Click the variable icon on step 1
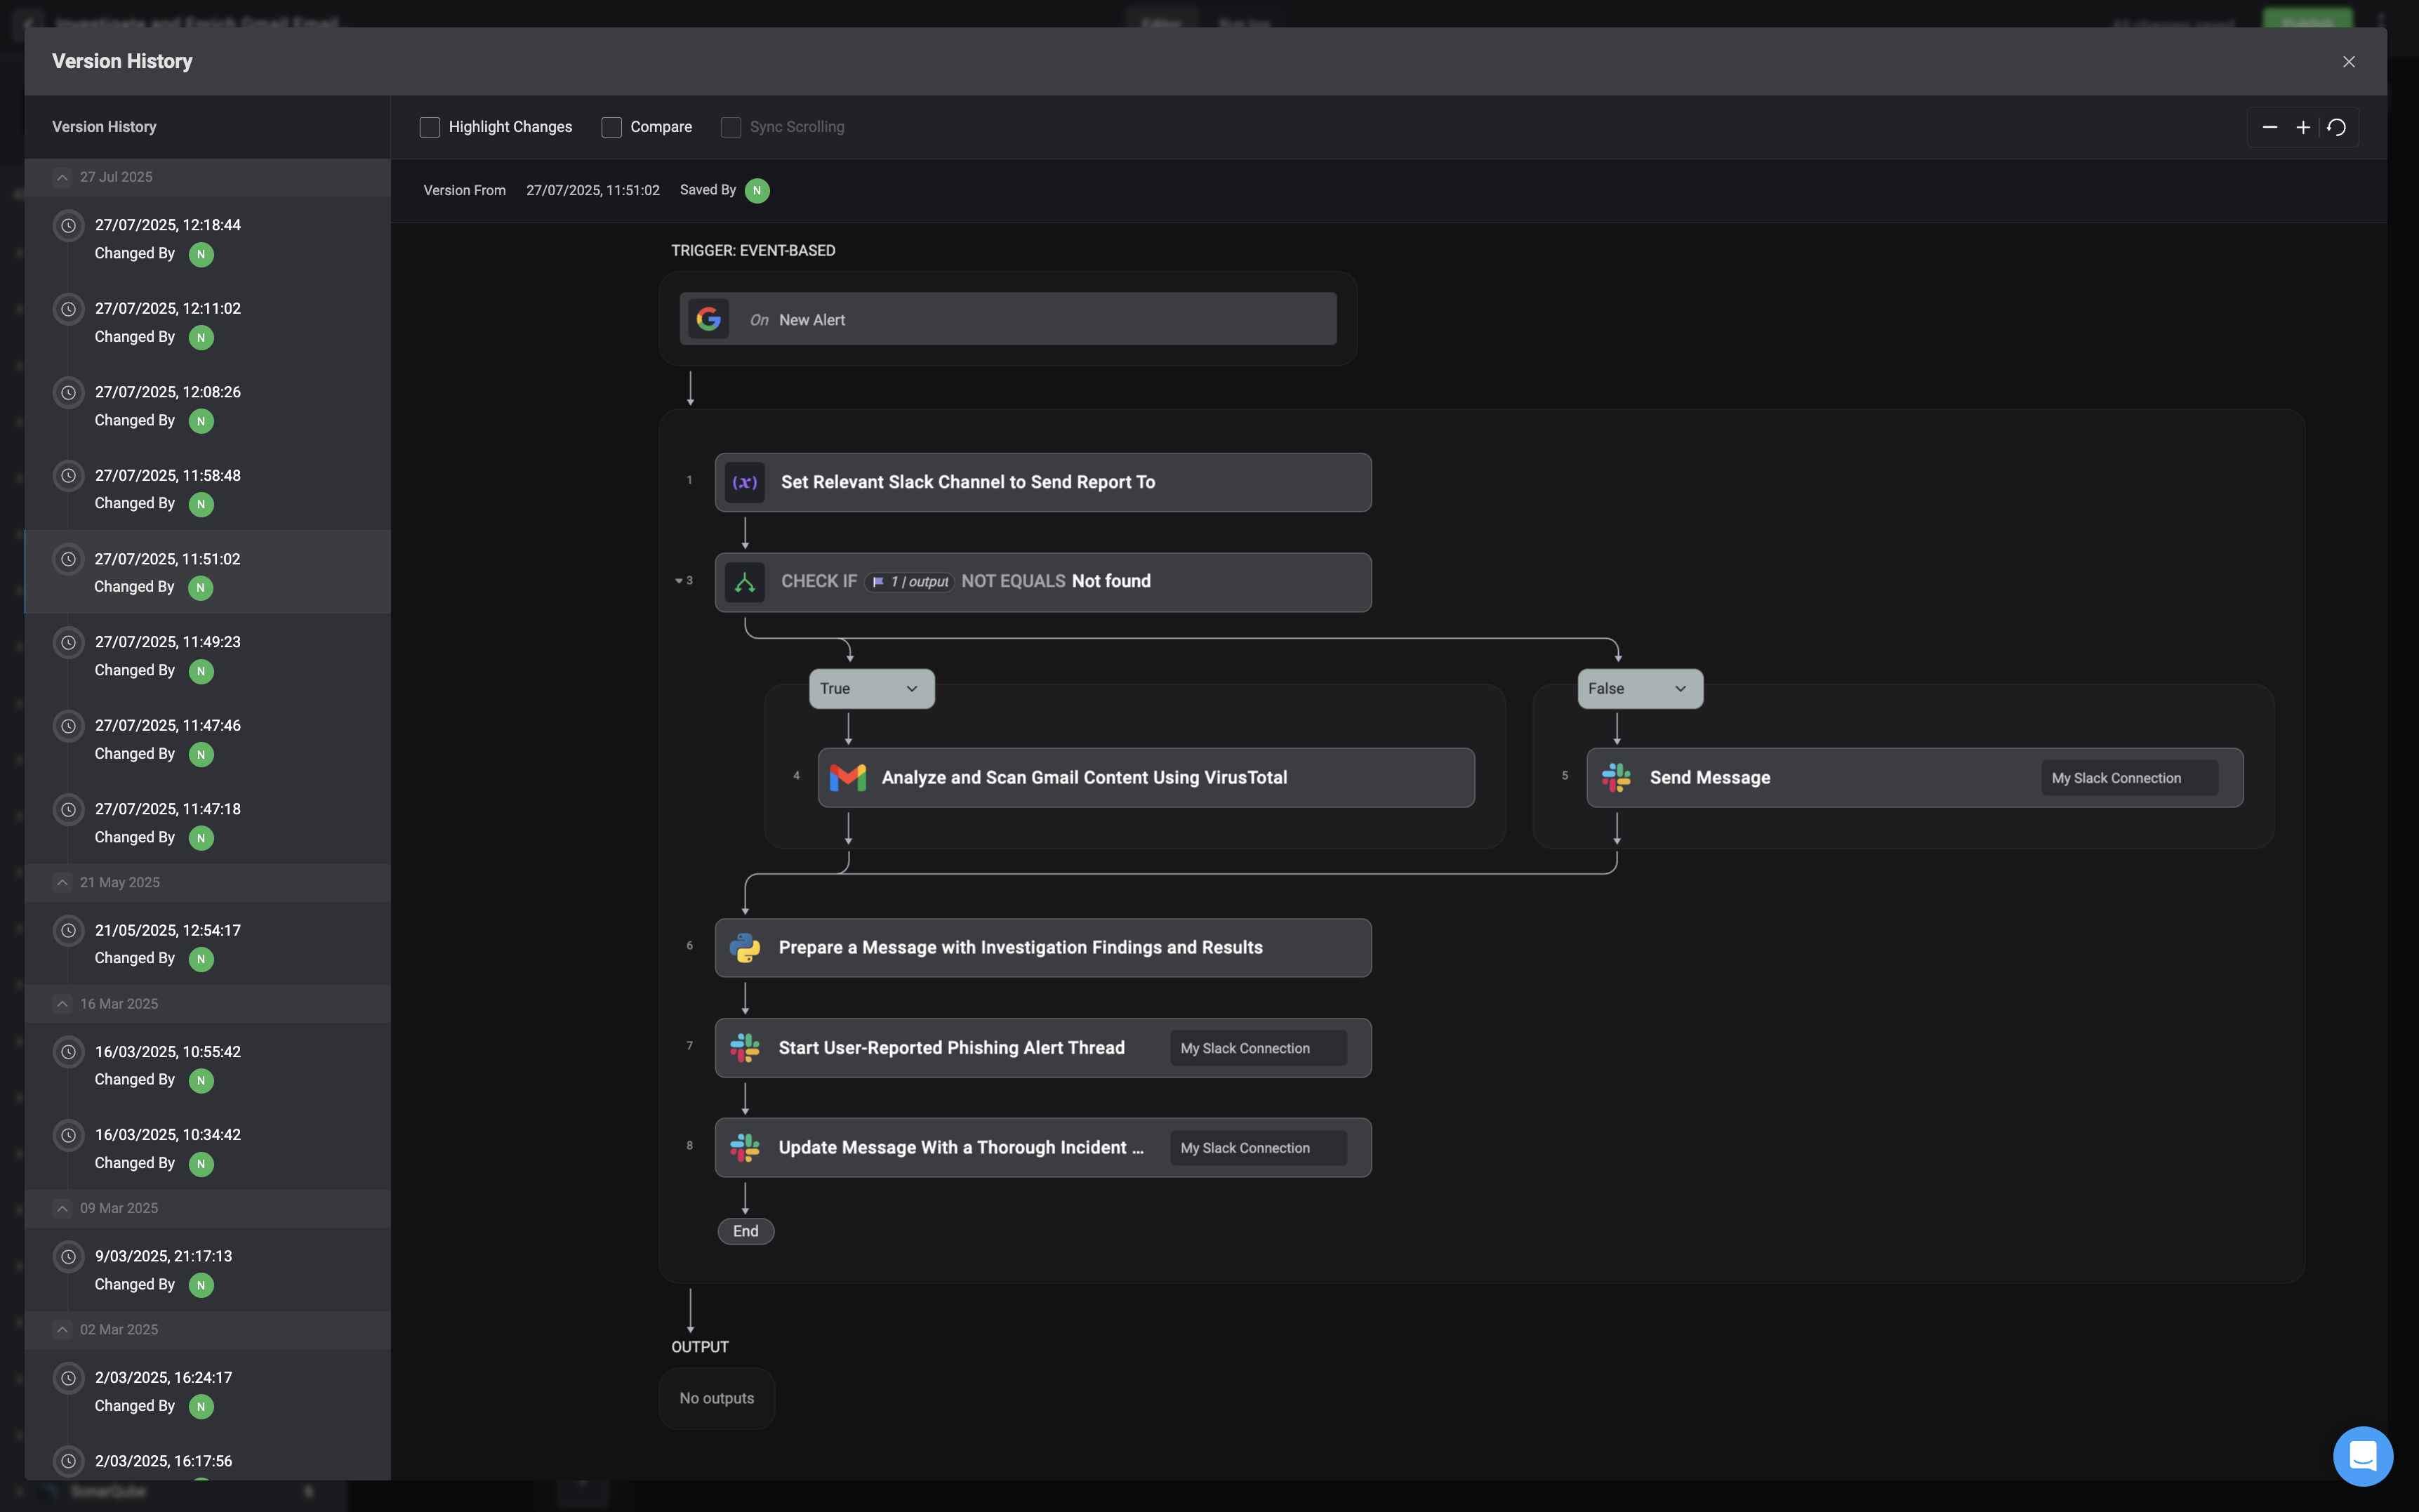Image resolution: width=2419 pixels, height=1512 pixels. 745,482
